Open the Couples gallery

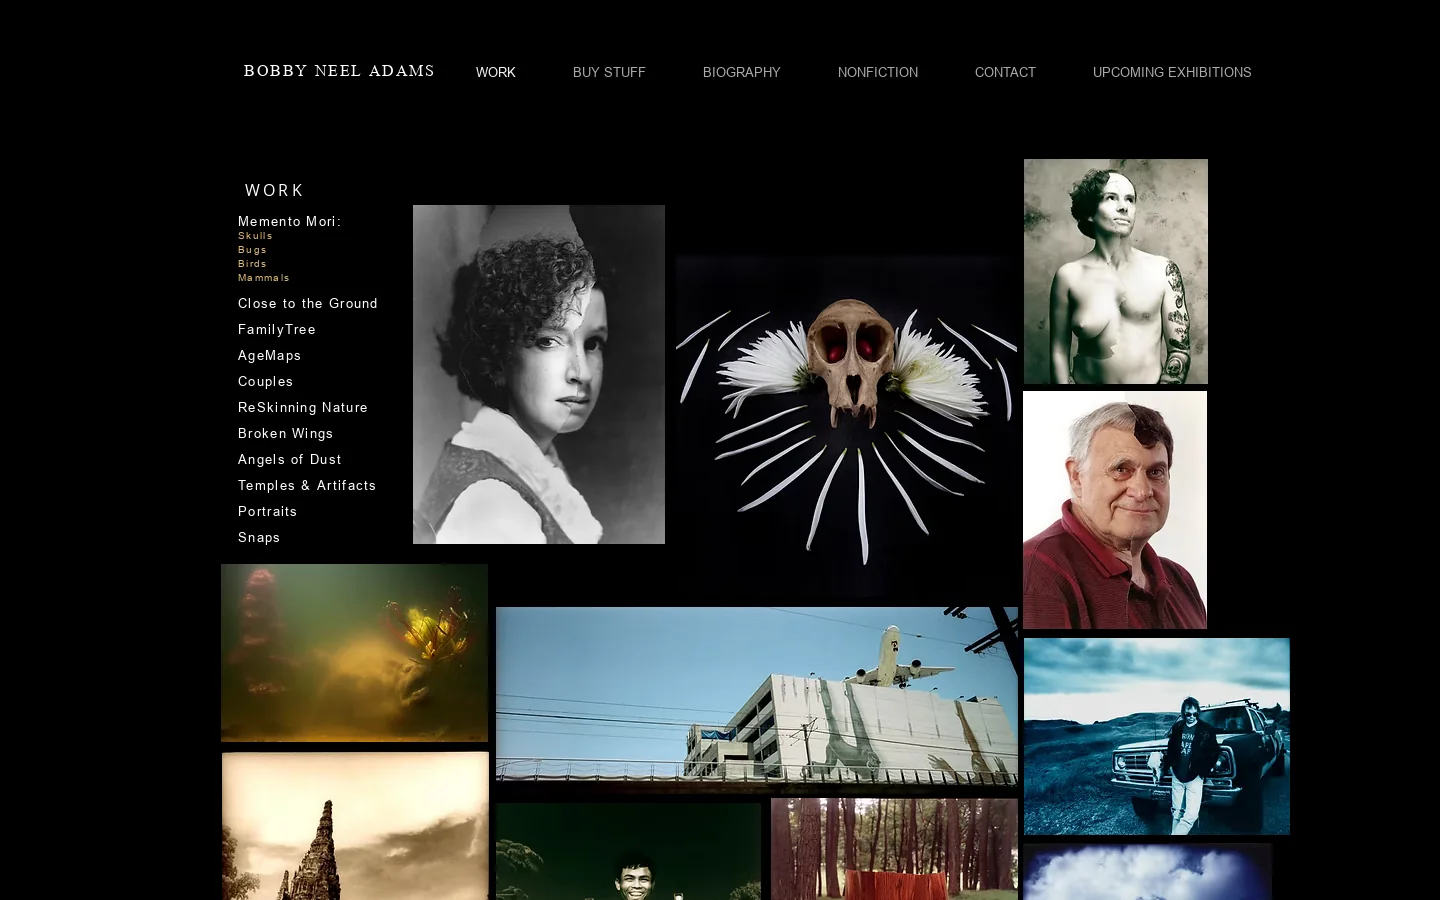pyautogui.click(x=265, y=381)
